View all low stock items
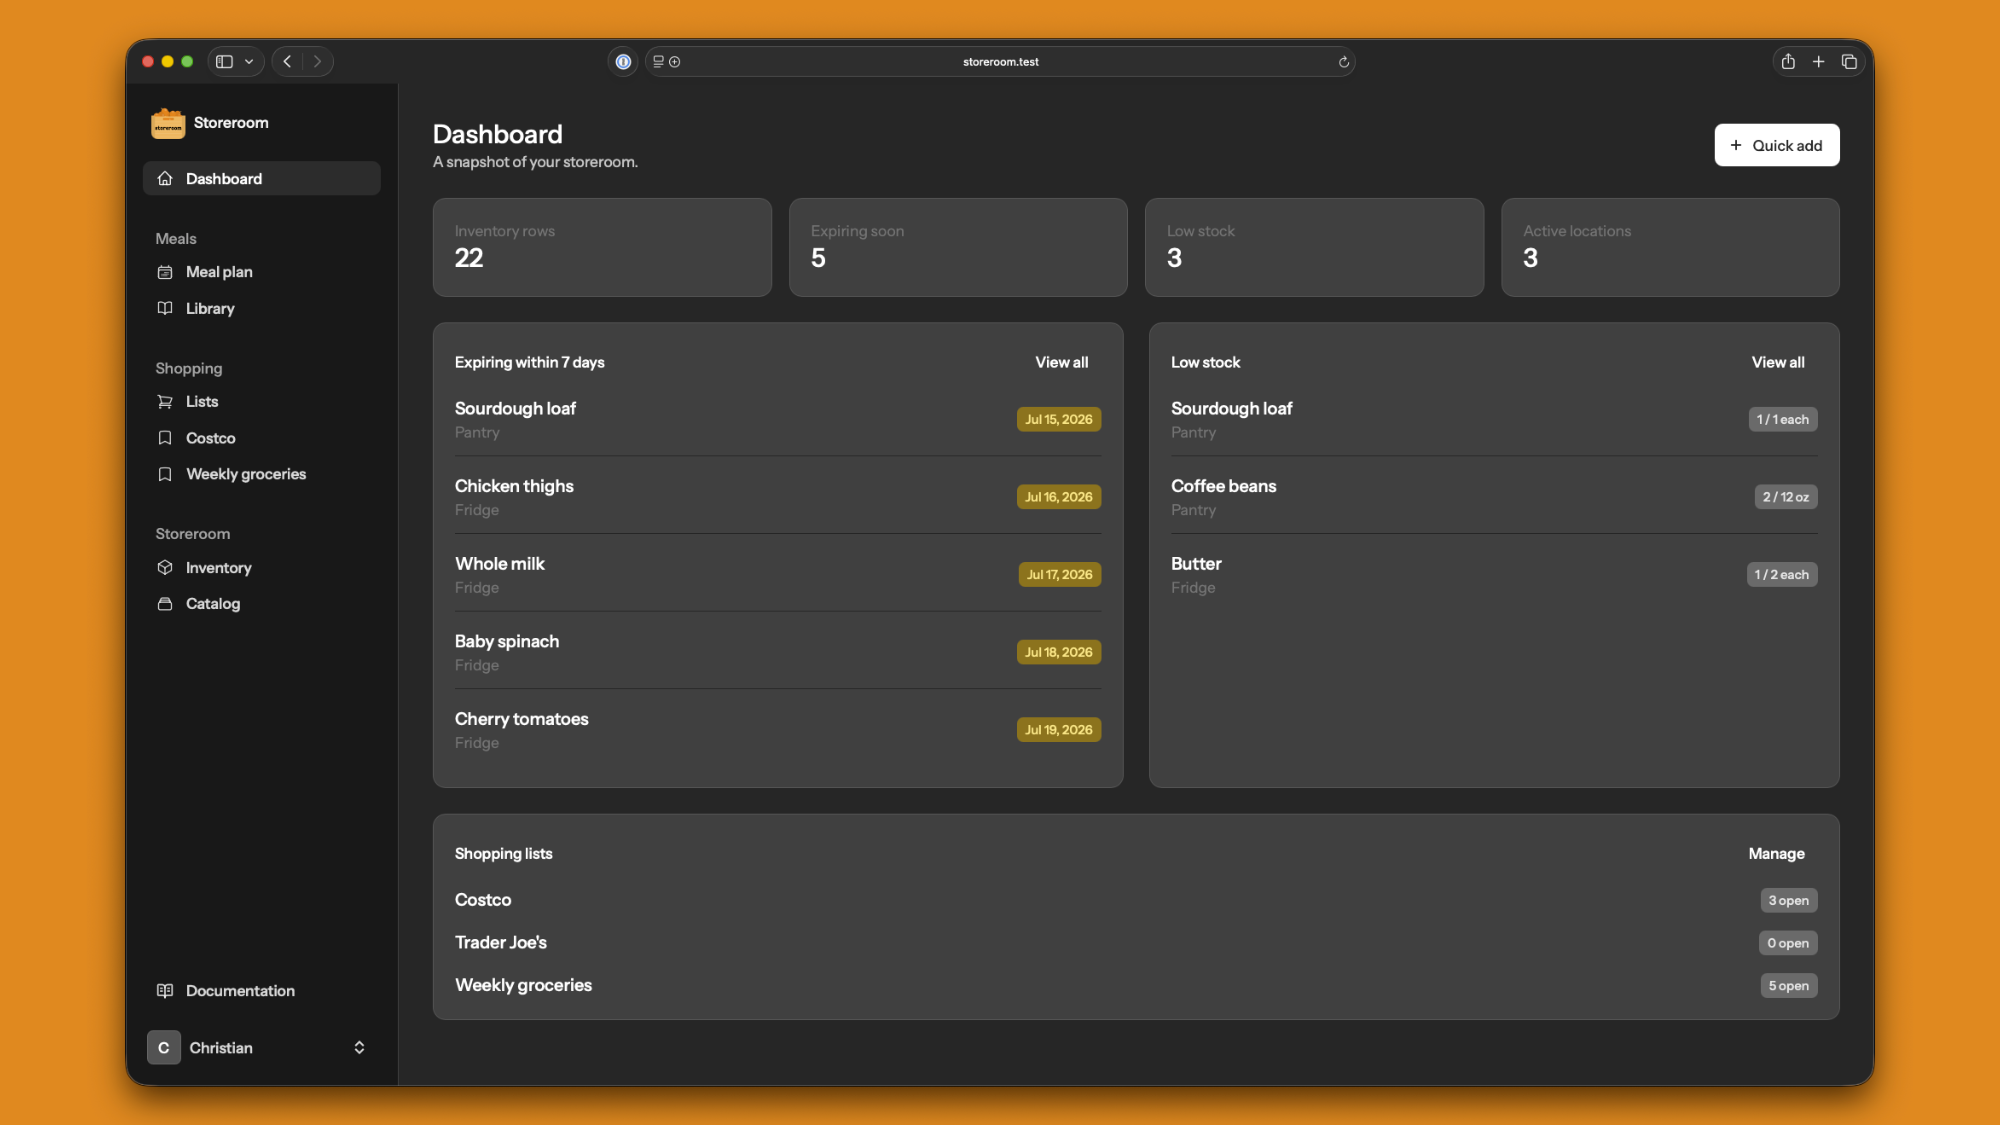This screenshot has width=2000, height=1125. pyautogui.click(x=1778, y=362)
